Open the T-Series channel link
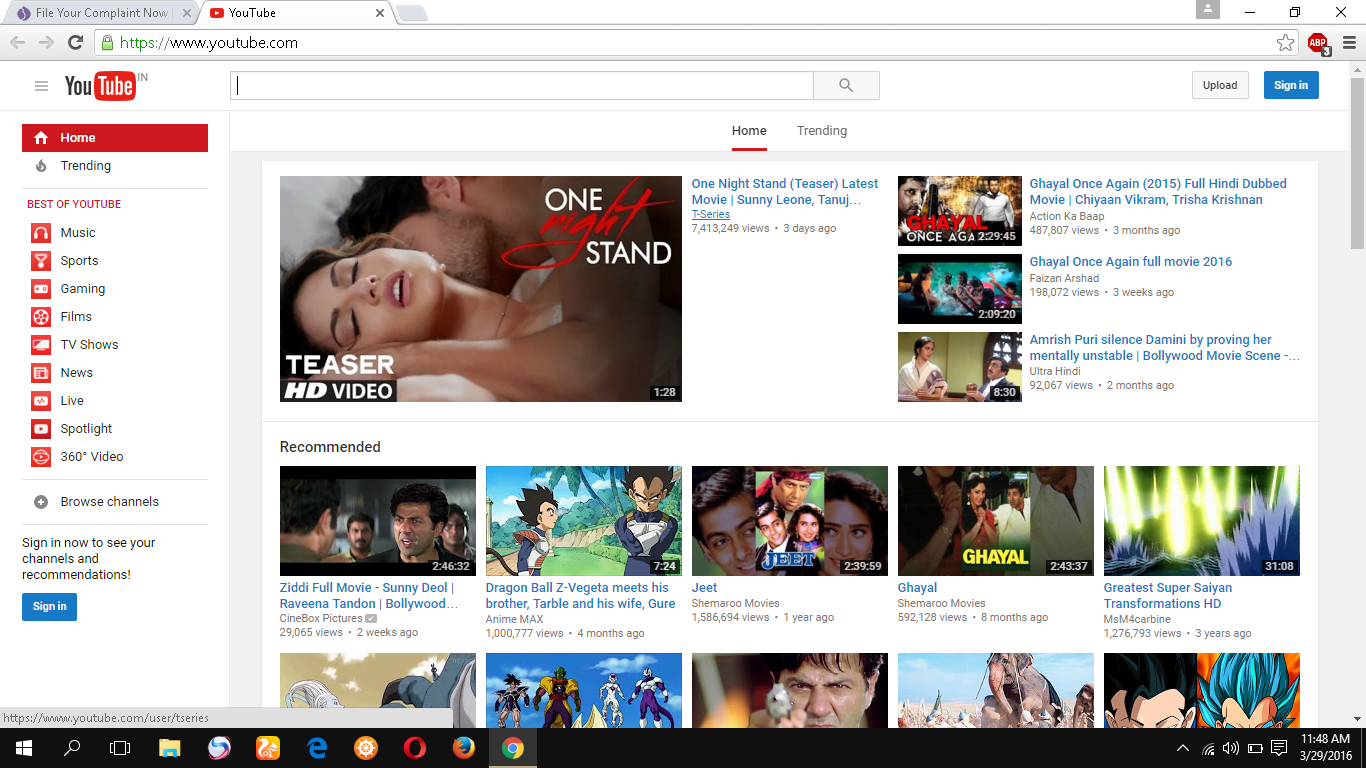The image size is (1366, 768). pos(710,215)
